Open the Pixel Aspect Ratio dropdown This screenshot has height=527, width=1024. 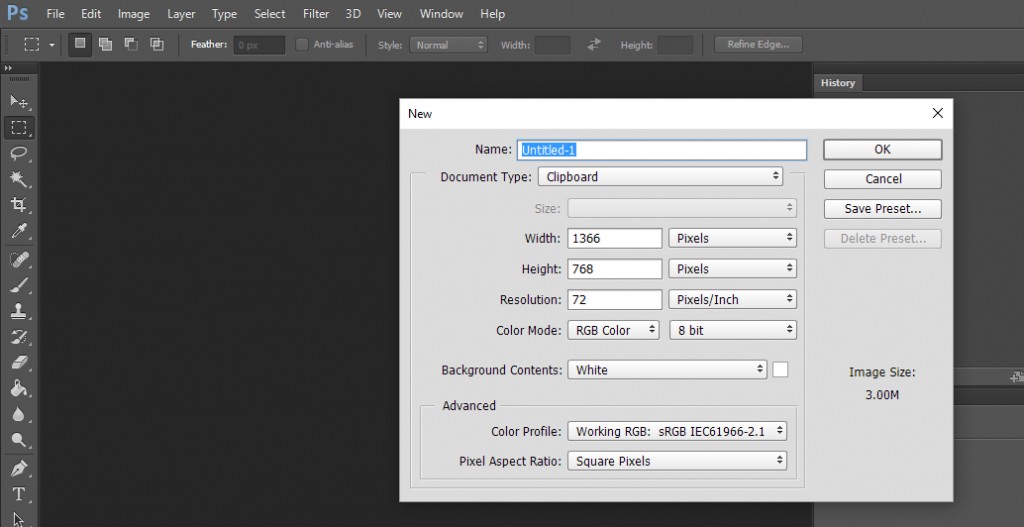tap(677, 461)
